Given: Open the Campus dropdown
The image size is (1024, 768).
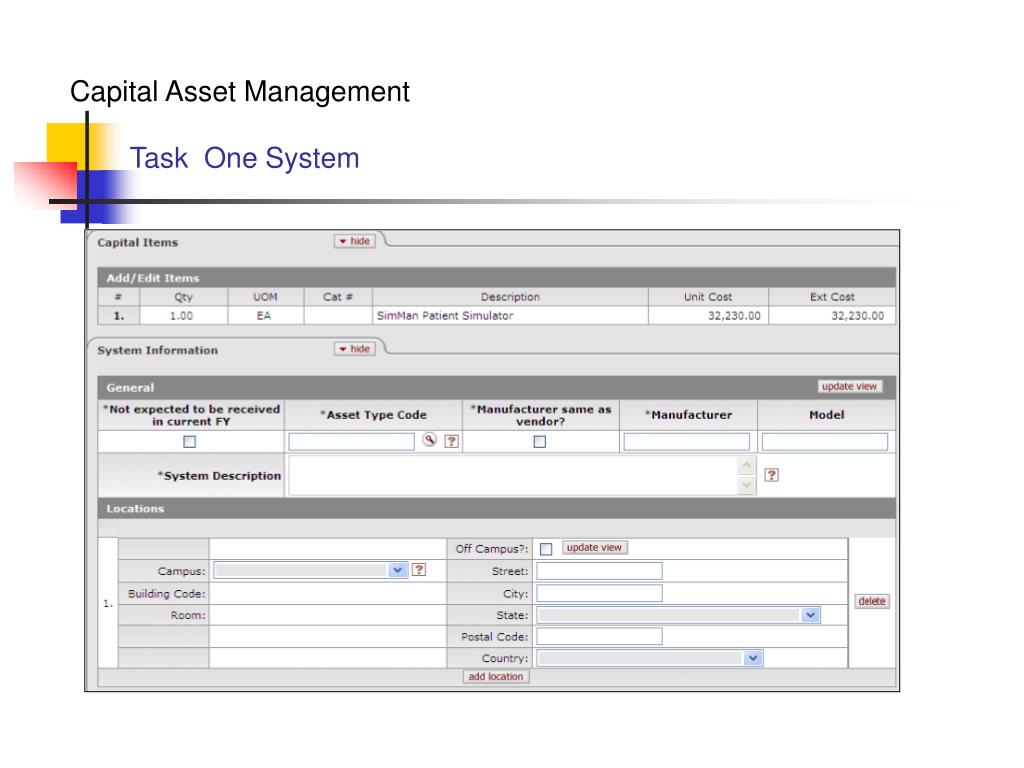Looking at the screenshot, I should pos(311,570).
